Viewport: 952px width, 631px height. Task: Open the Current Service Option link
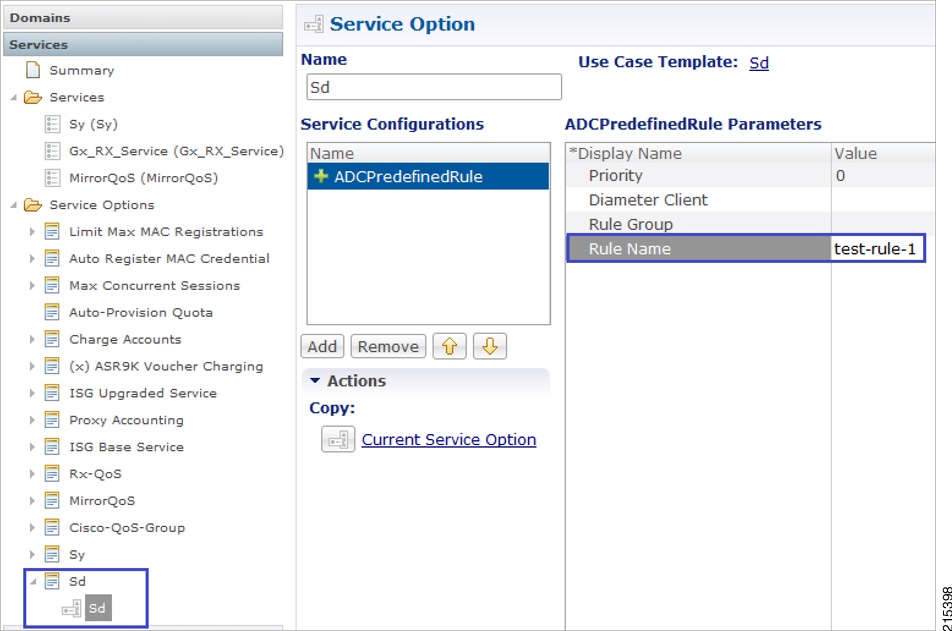point(449,440)
